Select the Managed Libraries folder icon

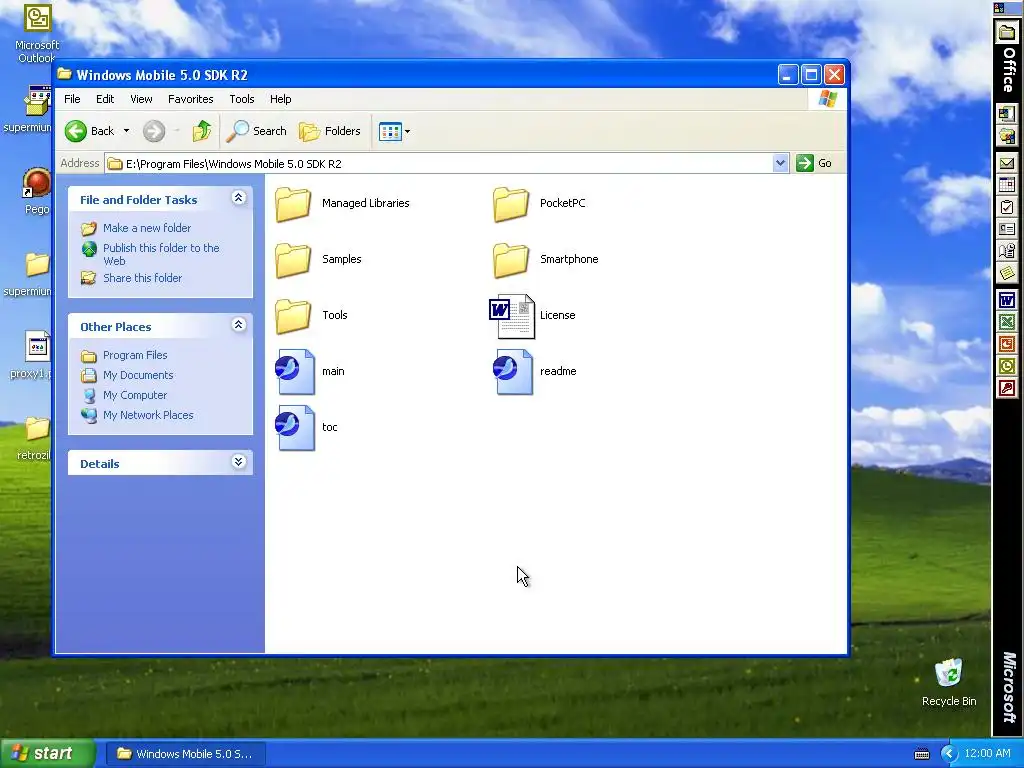click(293, 204)
